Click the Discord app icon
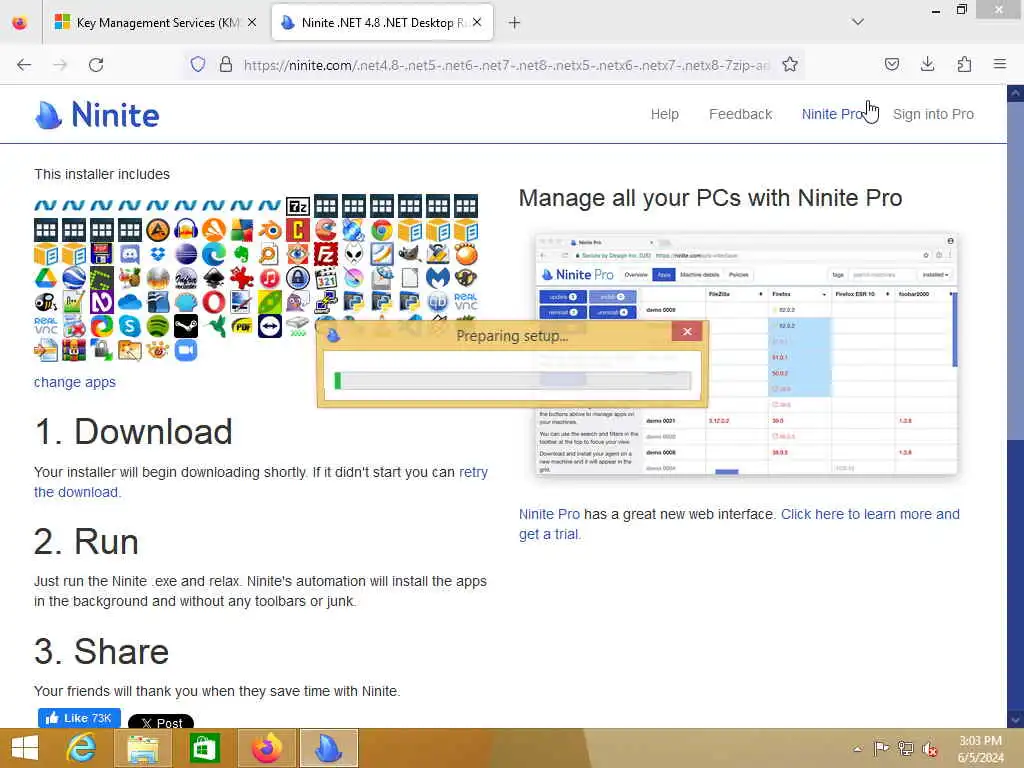Screen dimensions: 1024x768 pyautogui.click(x=130, y=255)
